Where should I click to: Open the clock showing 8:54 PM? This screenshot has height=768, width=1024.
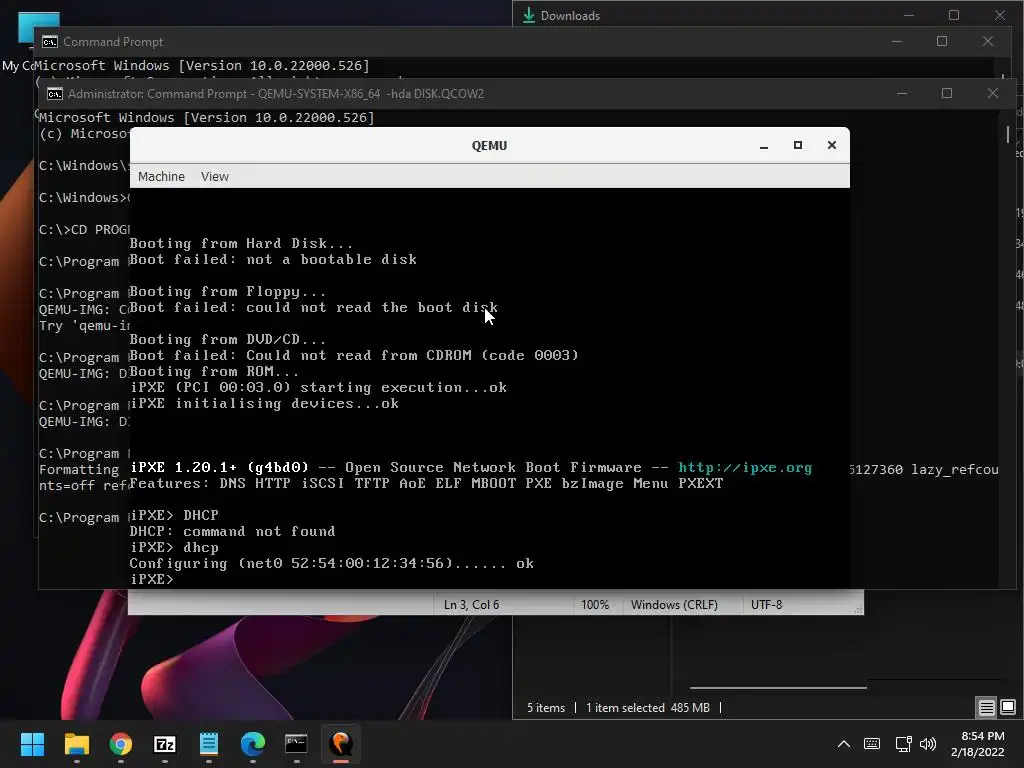click(x=977, y=744)
